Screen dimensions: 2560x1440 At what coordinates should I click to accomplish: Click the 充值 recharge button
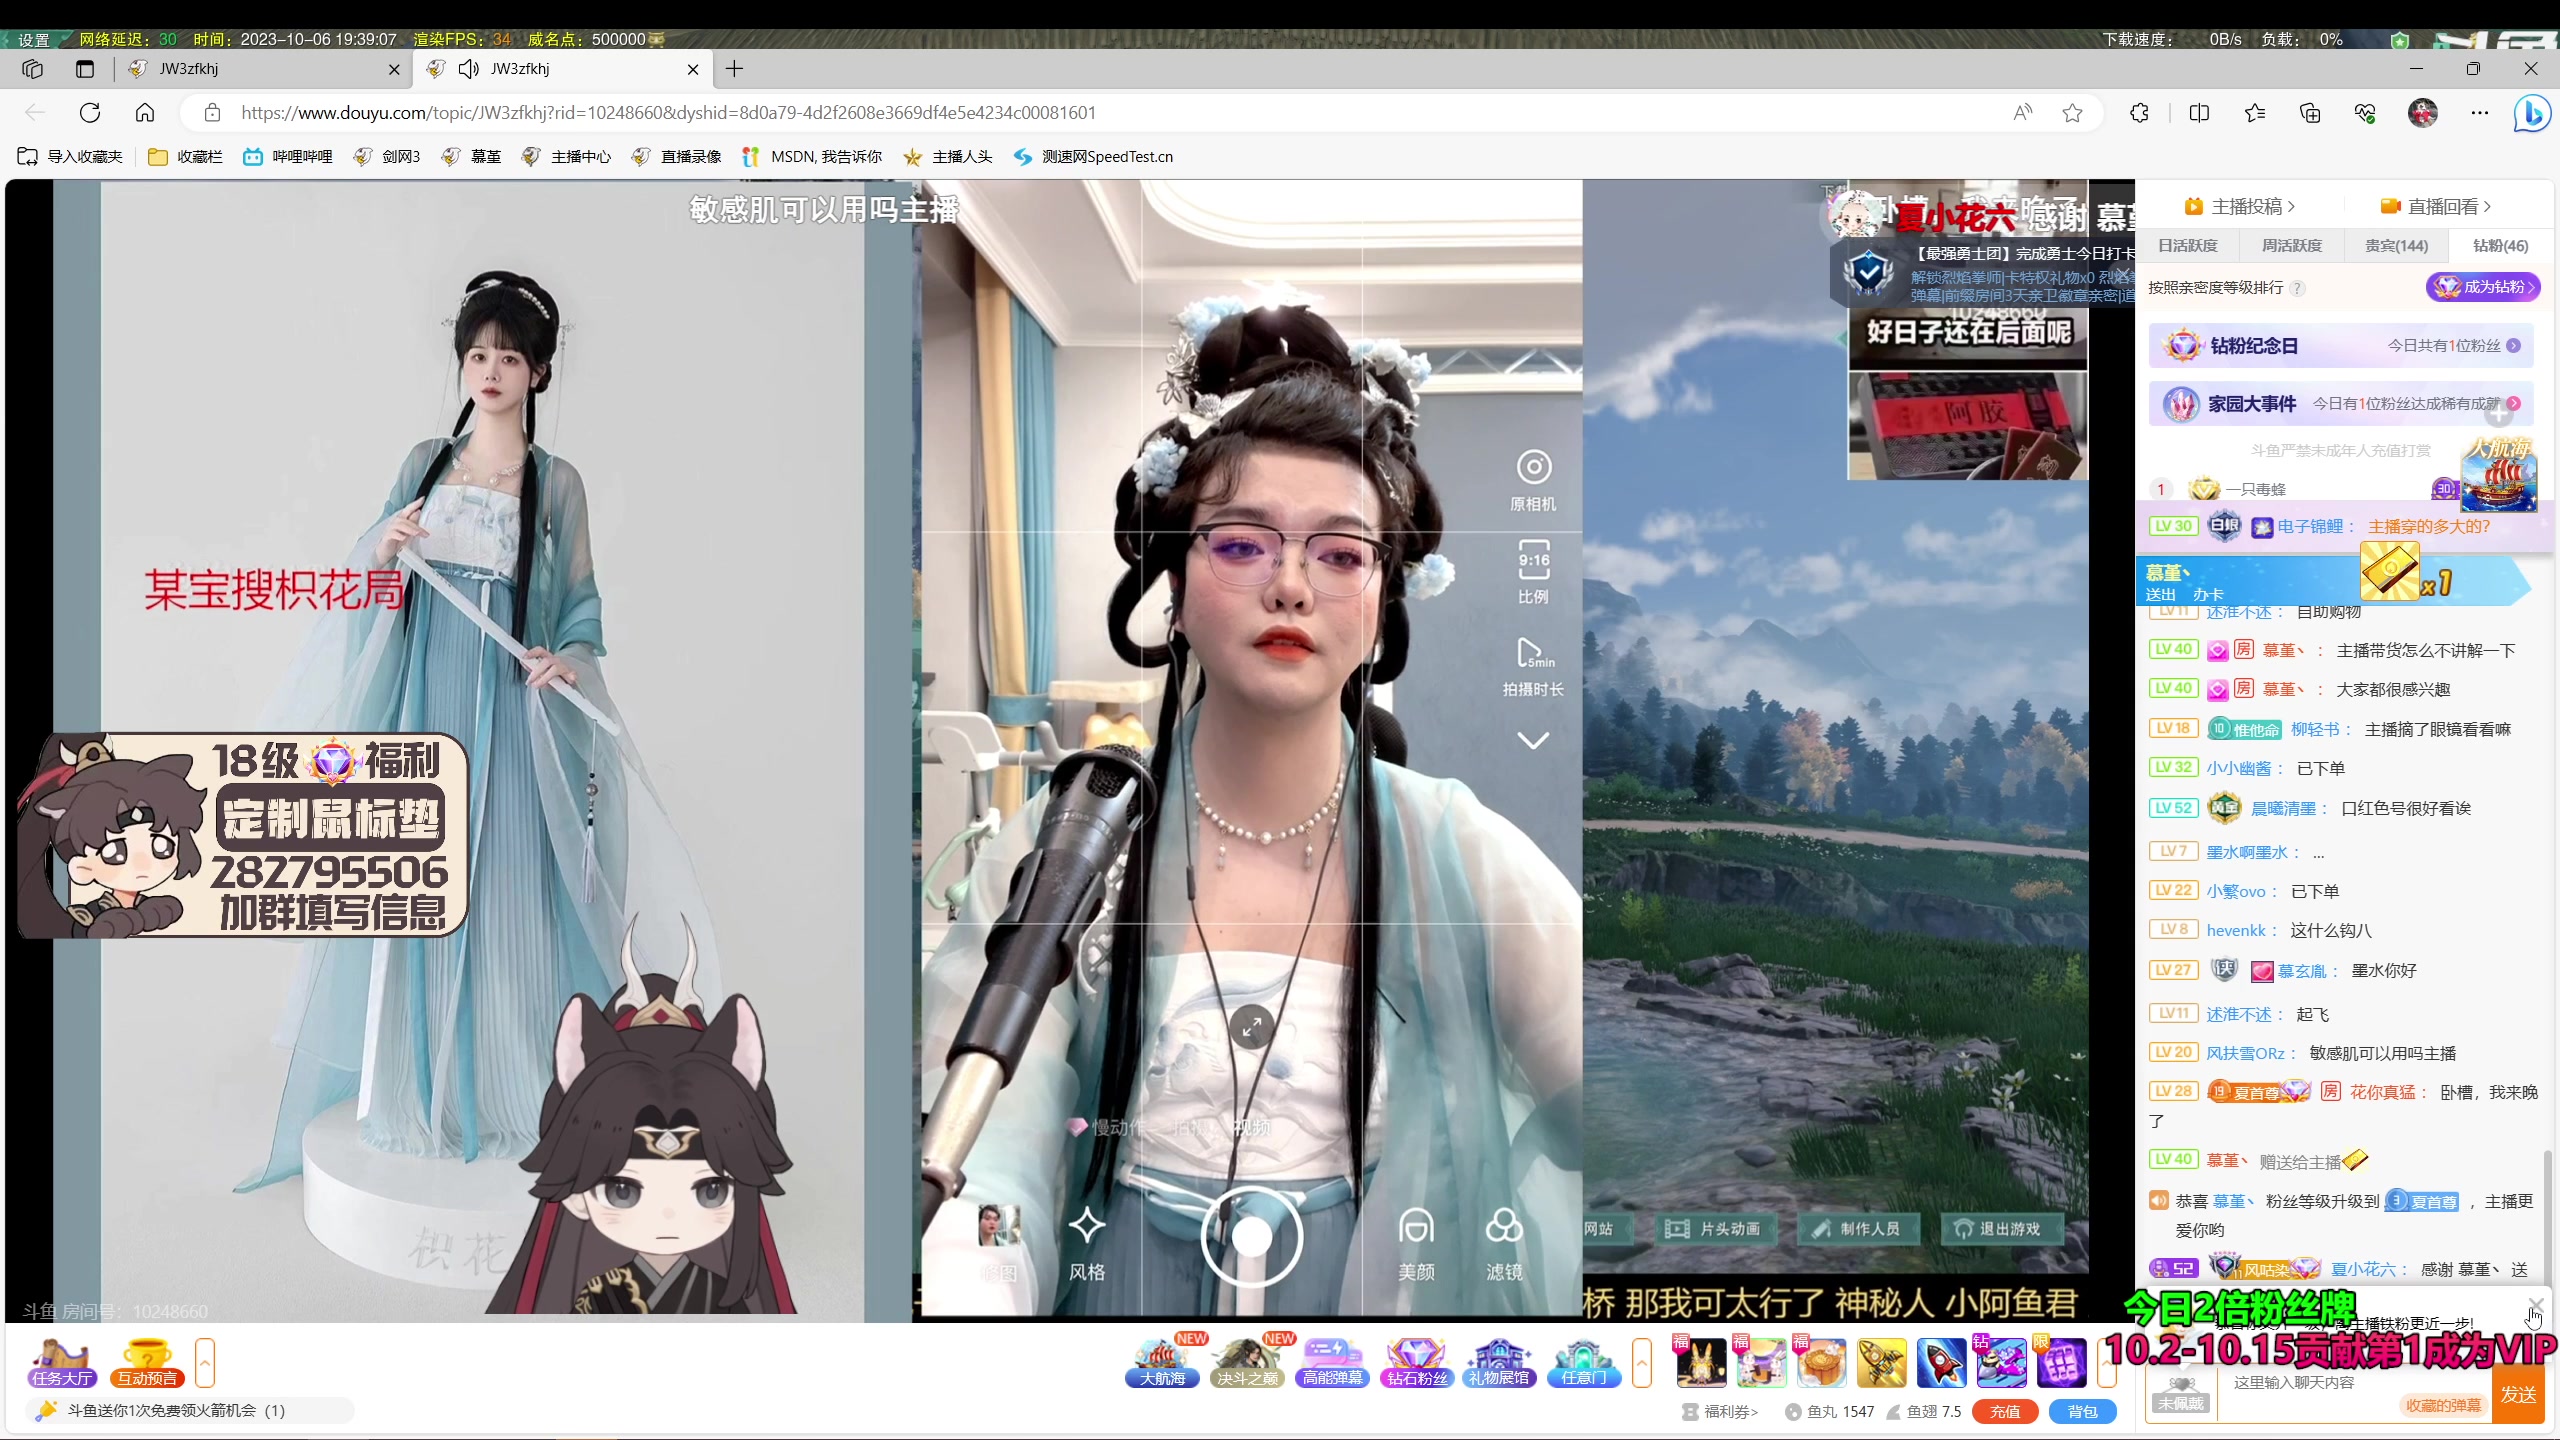[x=2005, y=1411]
